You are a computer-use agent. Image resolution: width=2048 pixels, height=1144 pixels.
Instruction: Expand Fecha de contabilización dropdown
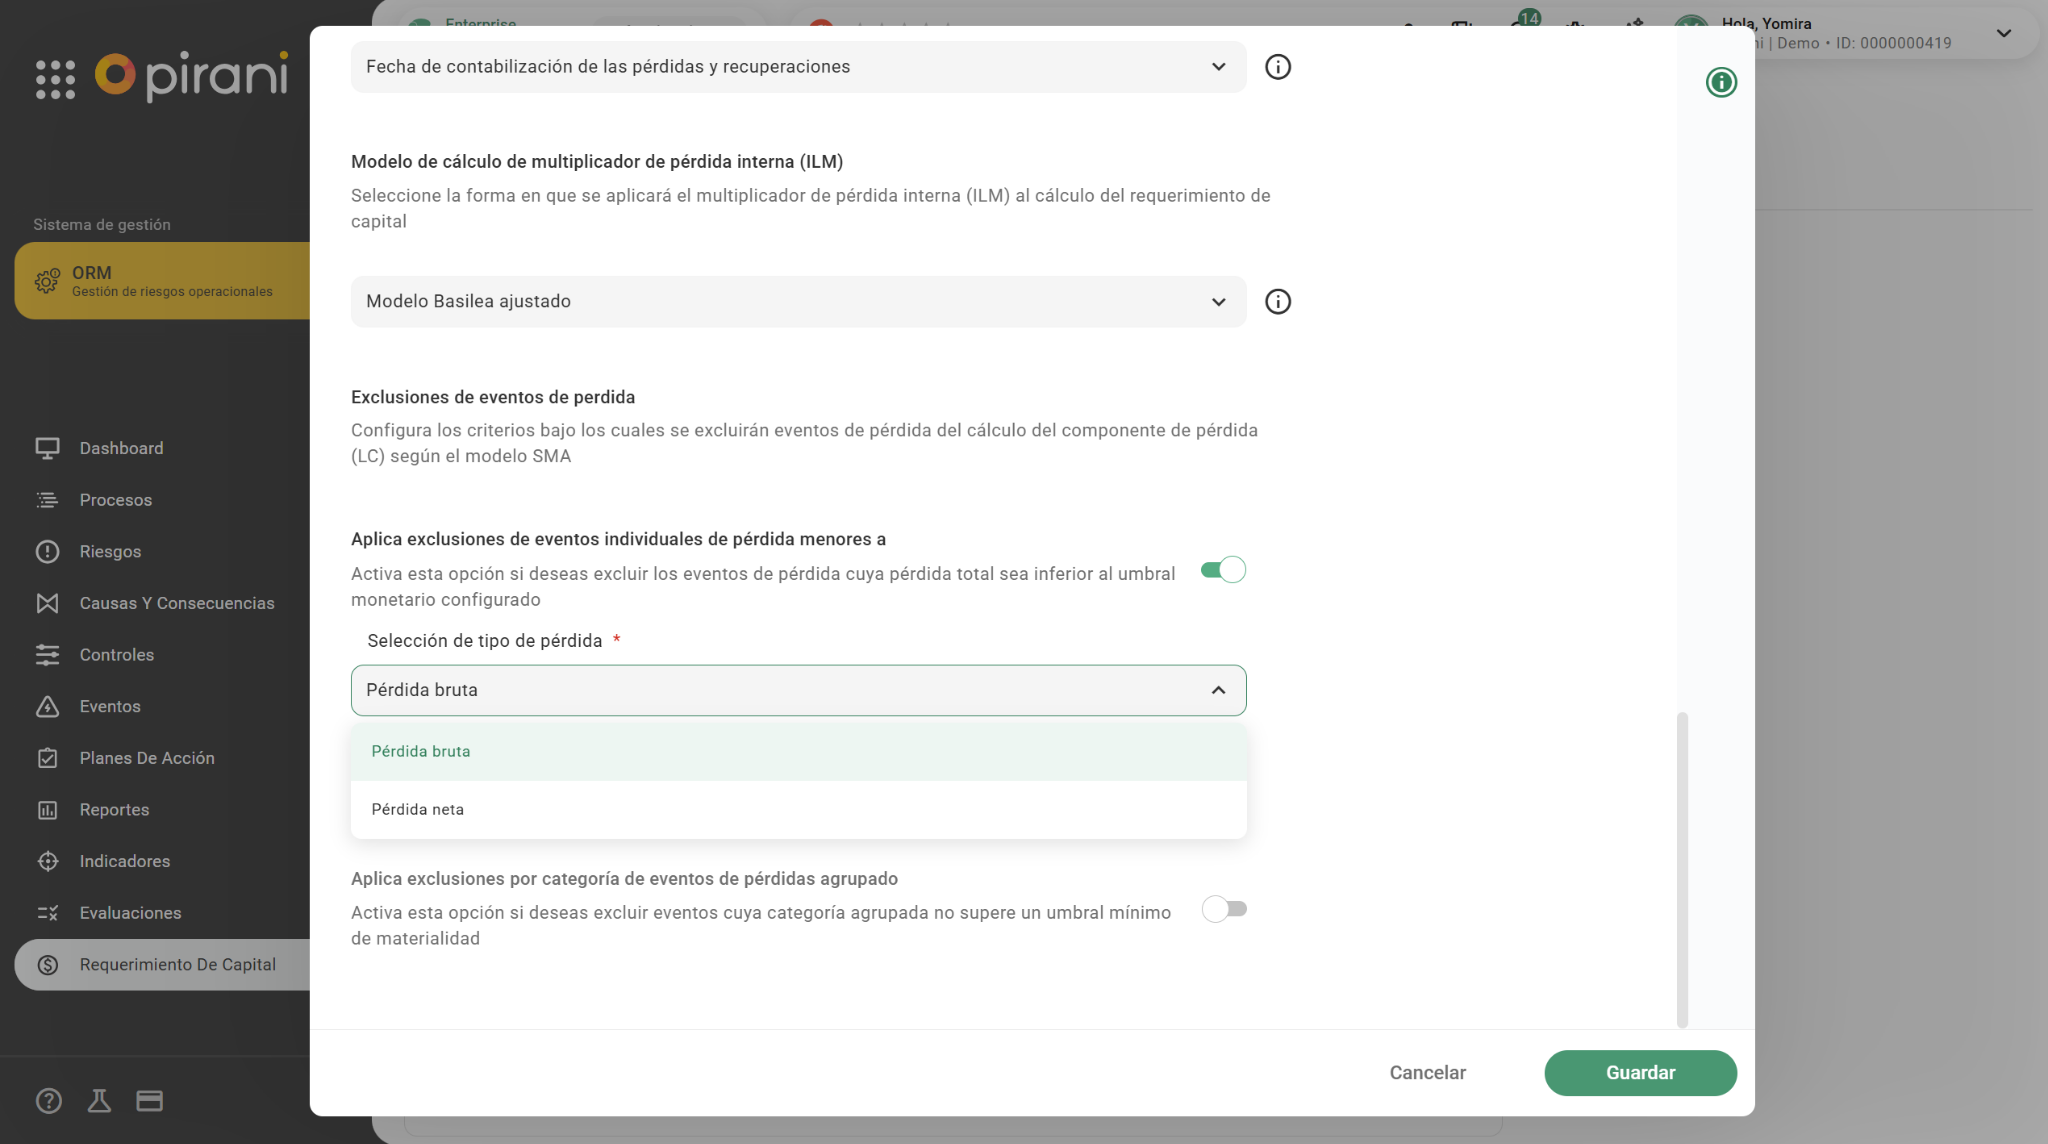coord(797,67)
